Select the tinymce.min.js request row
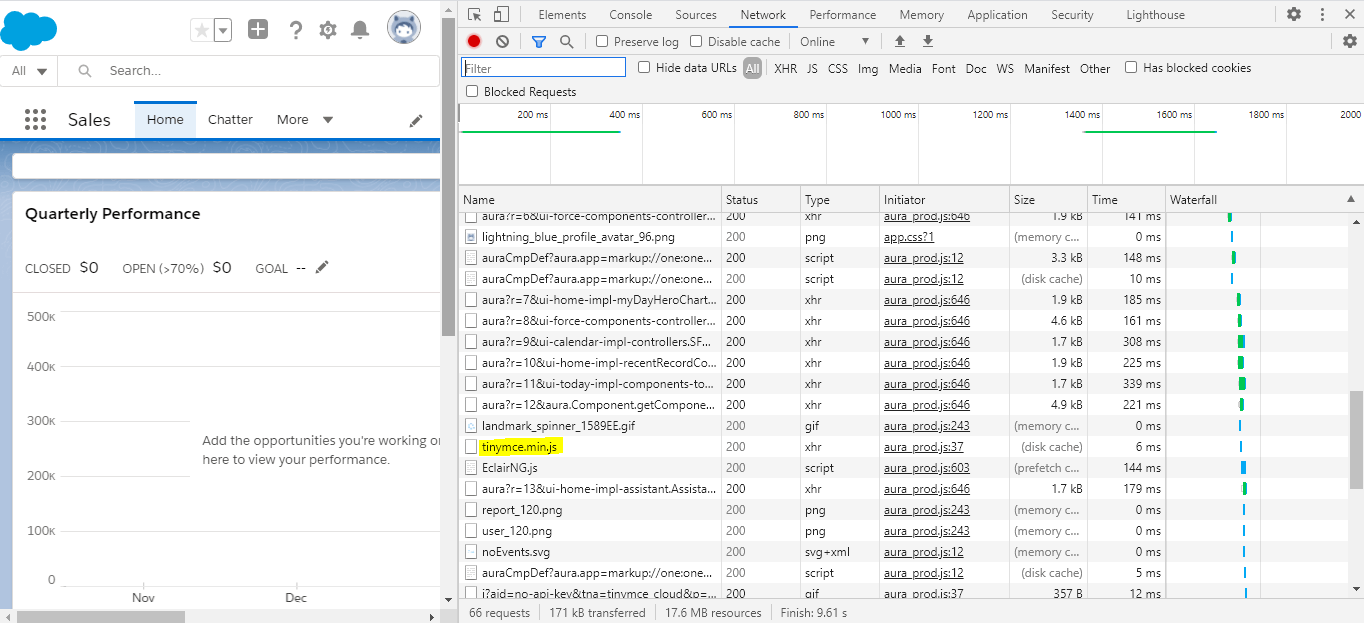 [903, 447]
